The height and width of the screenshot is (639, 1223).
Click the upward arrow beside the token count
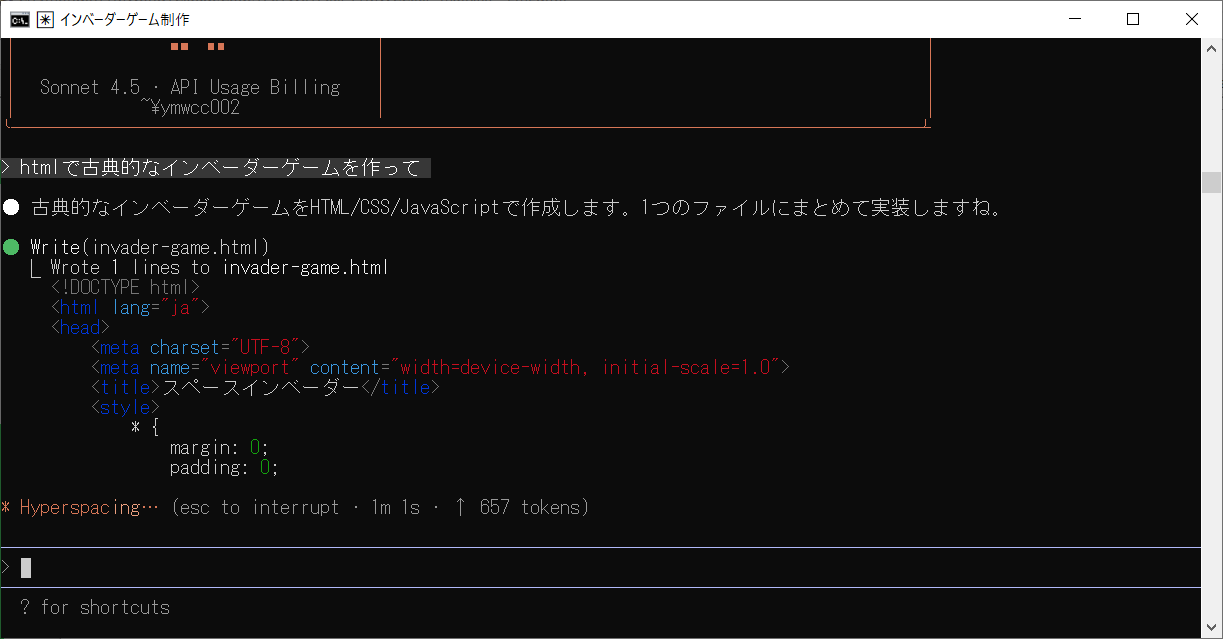(460, 507)
